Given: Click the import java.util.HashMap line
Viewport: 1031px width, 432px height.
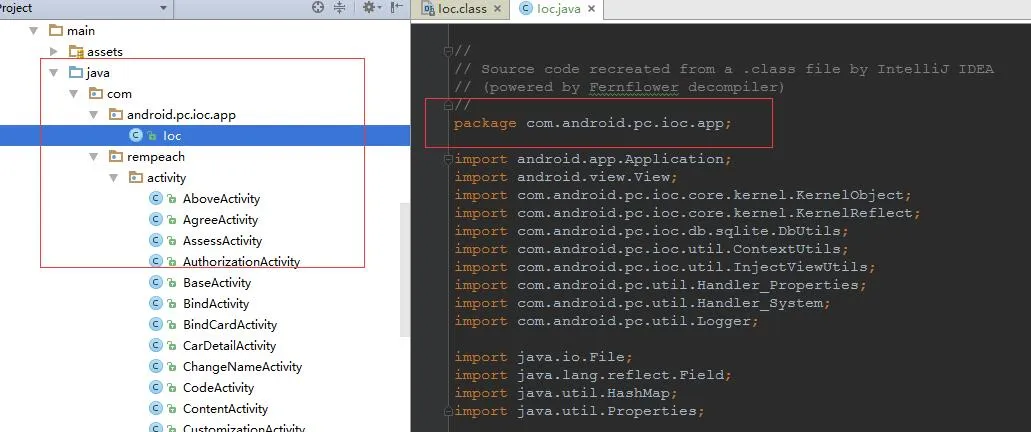Looking at the screenshot, I should [566, 393].
